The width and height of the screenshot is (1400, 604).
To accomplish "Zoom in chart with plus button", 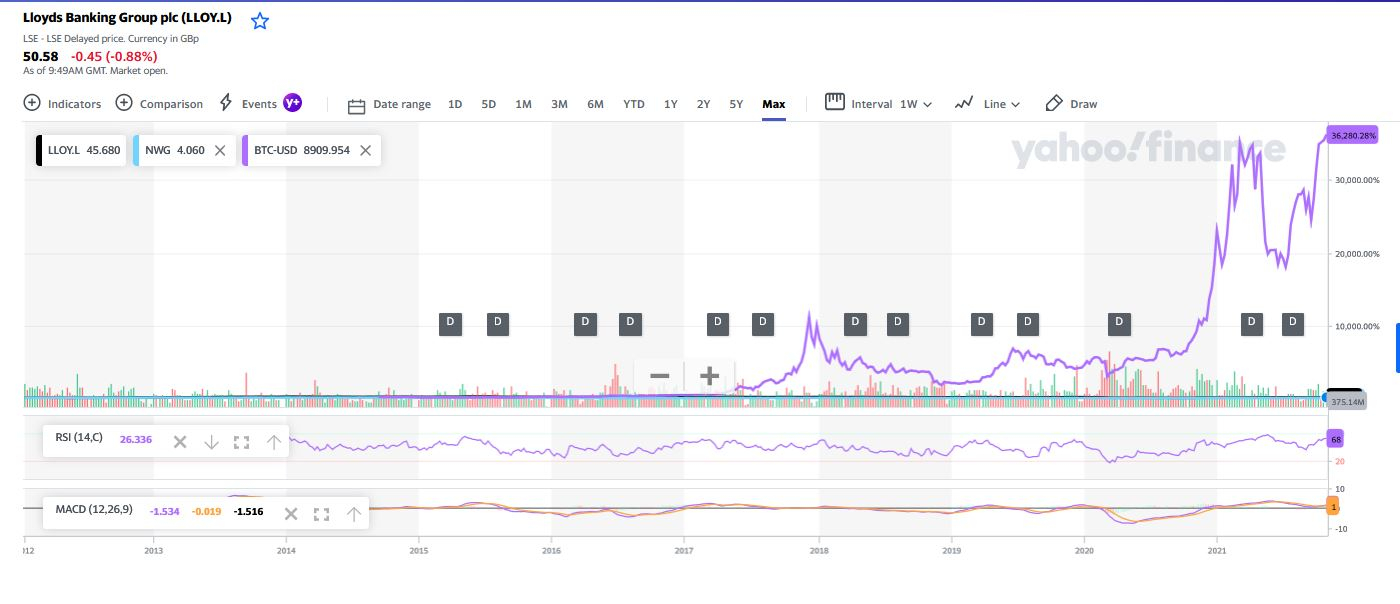I will [x=709, y=376].
